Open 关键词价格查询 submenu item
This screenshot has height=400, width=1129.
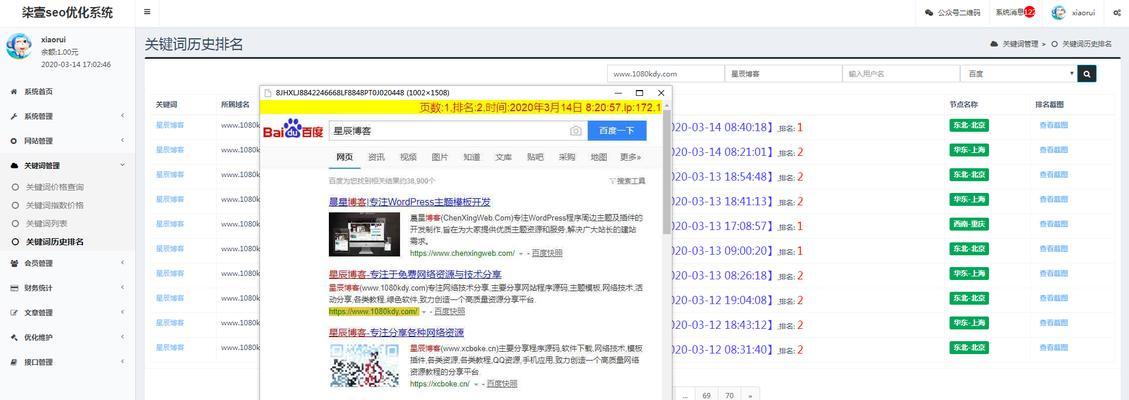pos(55,187)
